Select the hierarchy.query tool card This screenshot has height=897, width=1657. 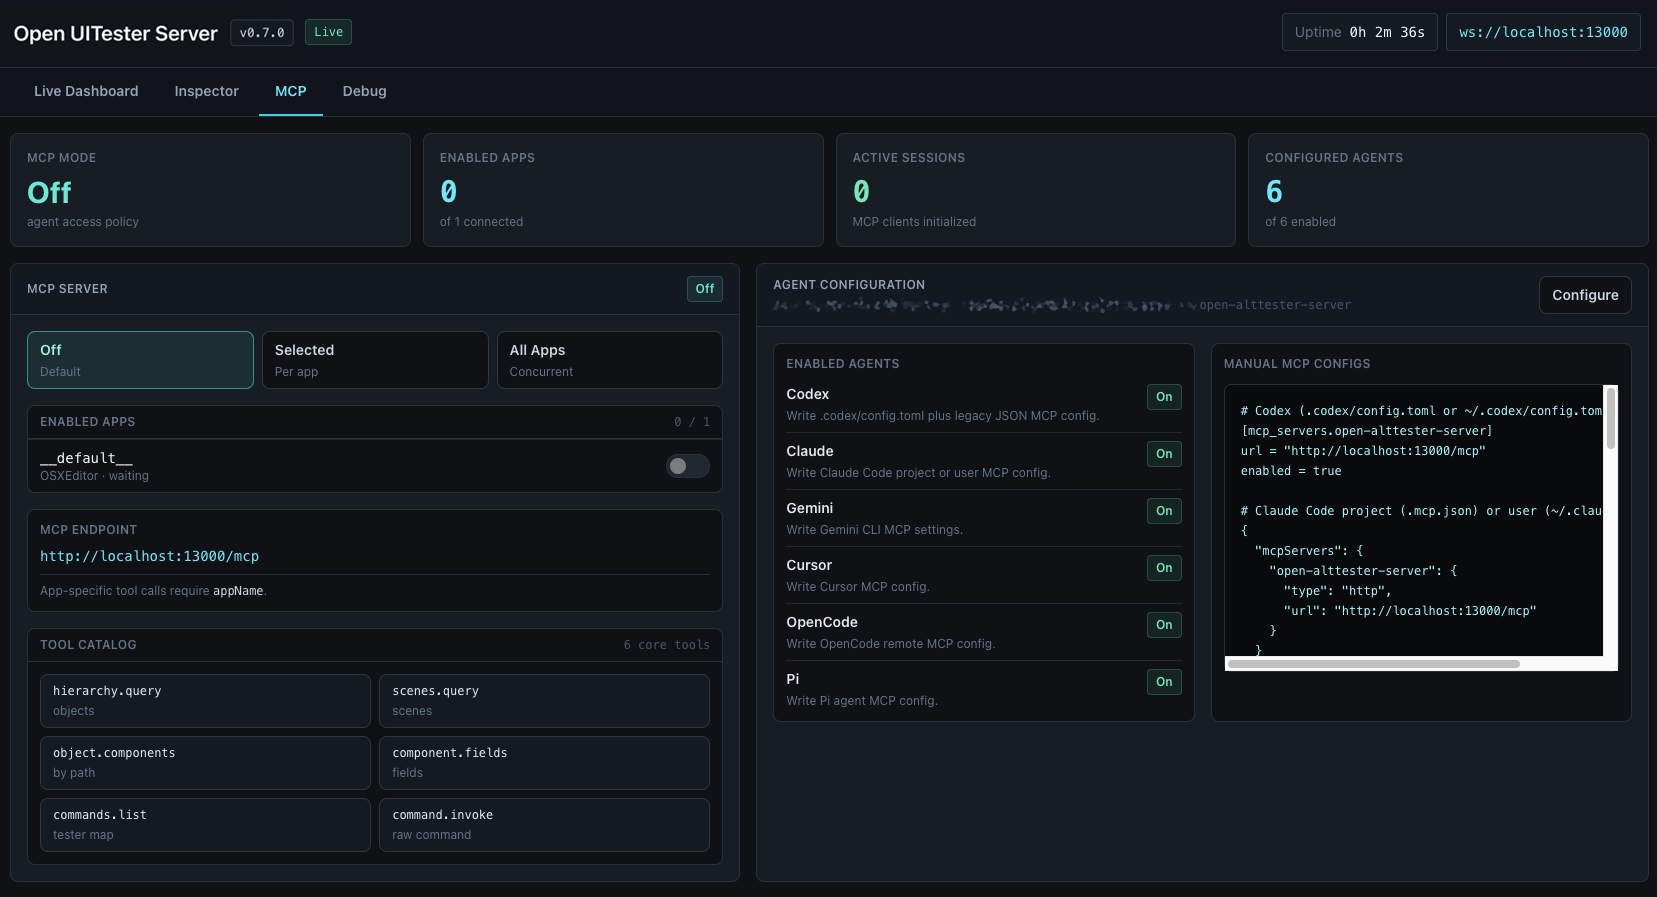point(205,701)
